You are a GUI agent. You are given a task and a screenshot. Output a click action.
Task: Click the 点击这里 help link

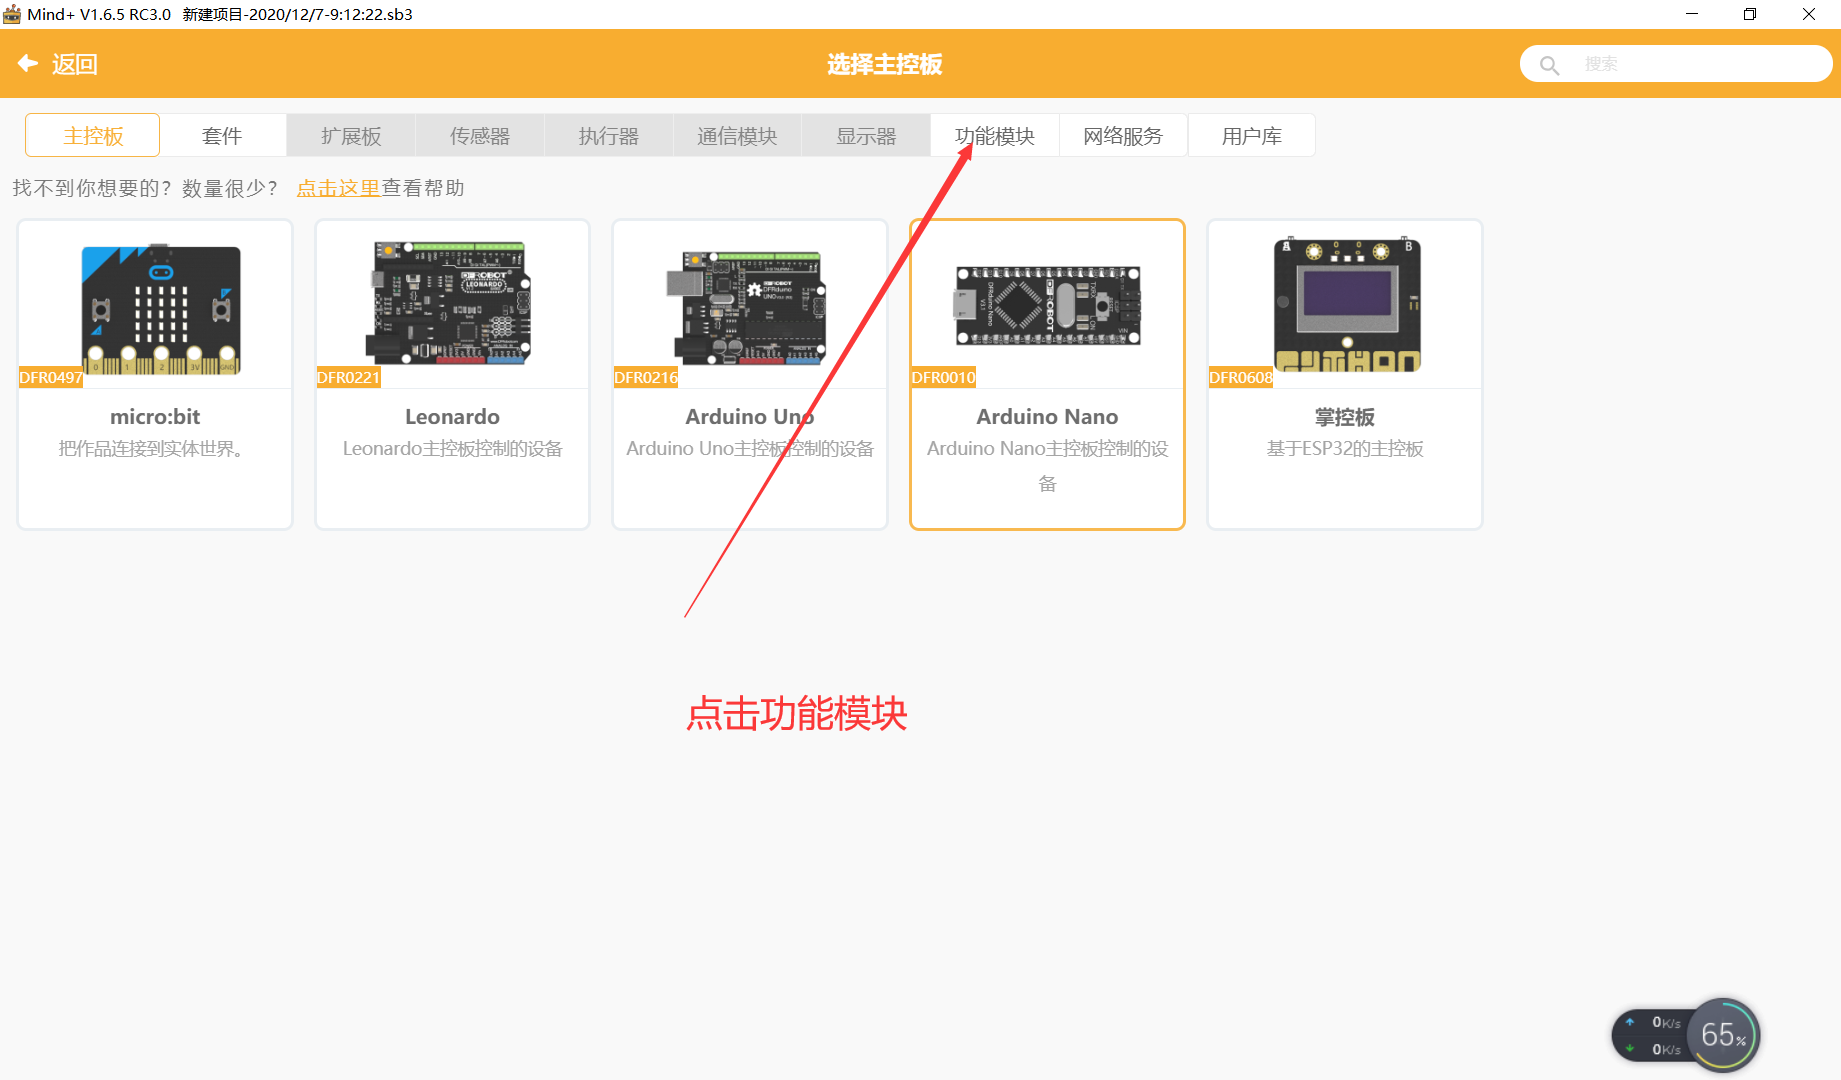pyautogui.click(x=338, y=188)
